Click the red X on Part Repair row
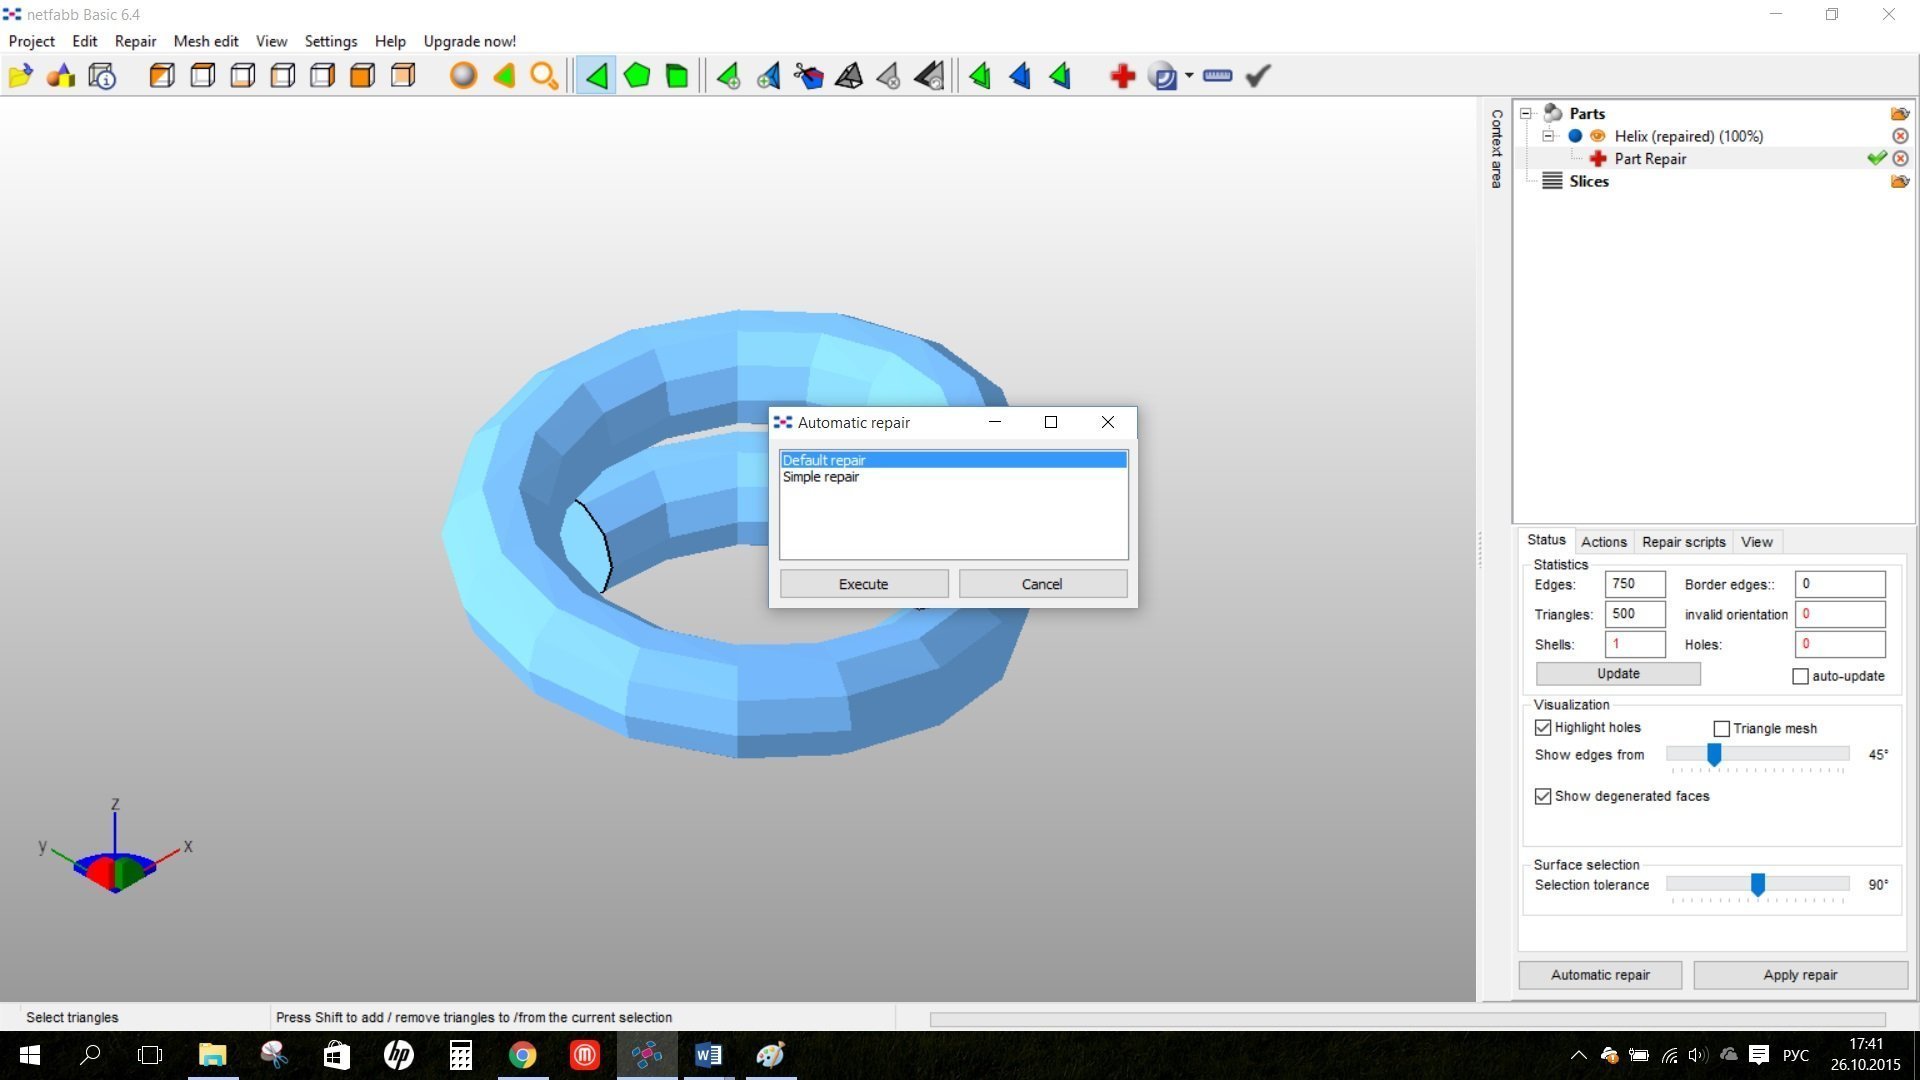Screen dimensions: 1920x1080 [x=1900, y=158]
